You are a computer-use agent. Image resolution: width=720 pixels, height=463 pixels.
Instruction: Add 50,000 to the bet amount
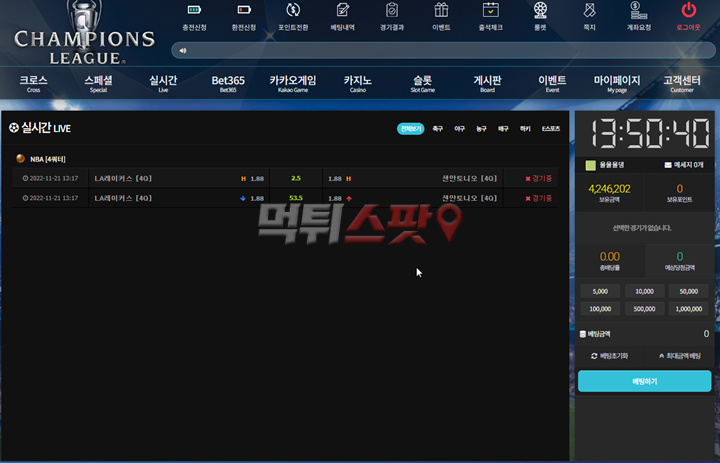tap(689, 291)
